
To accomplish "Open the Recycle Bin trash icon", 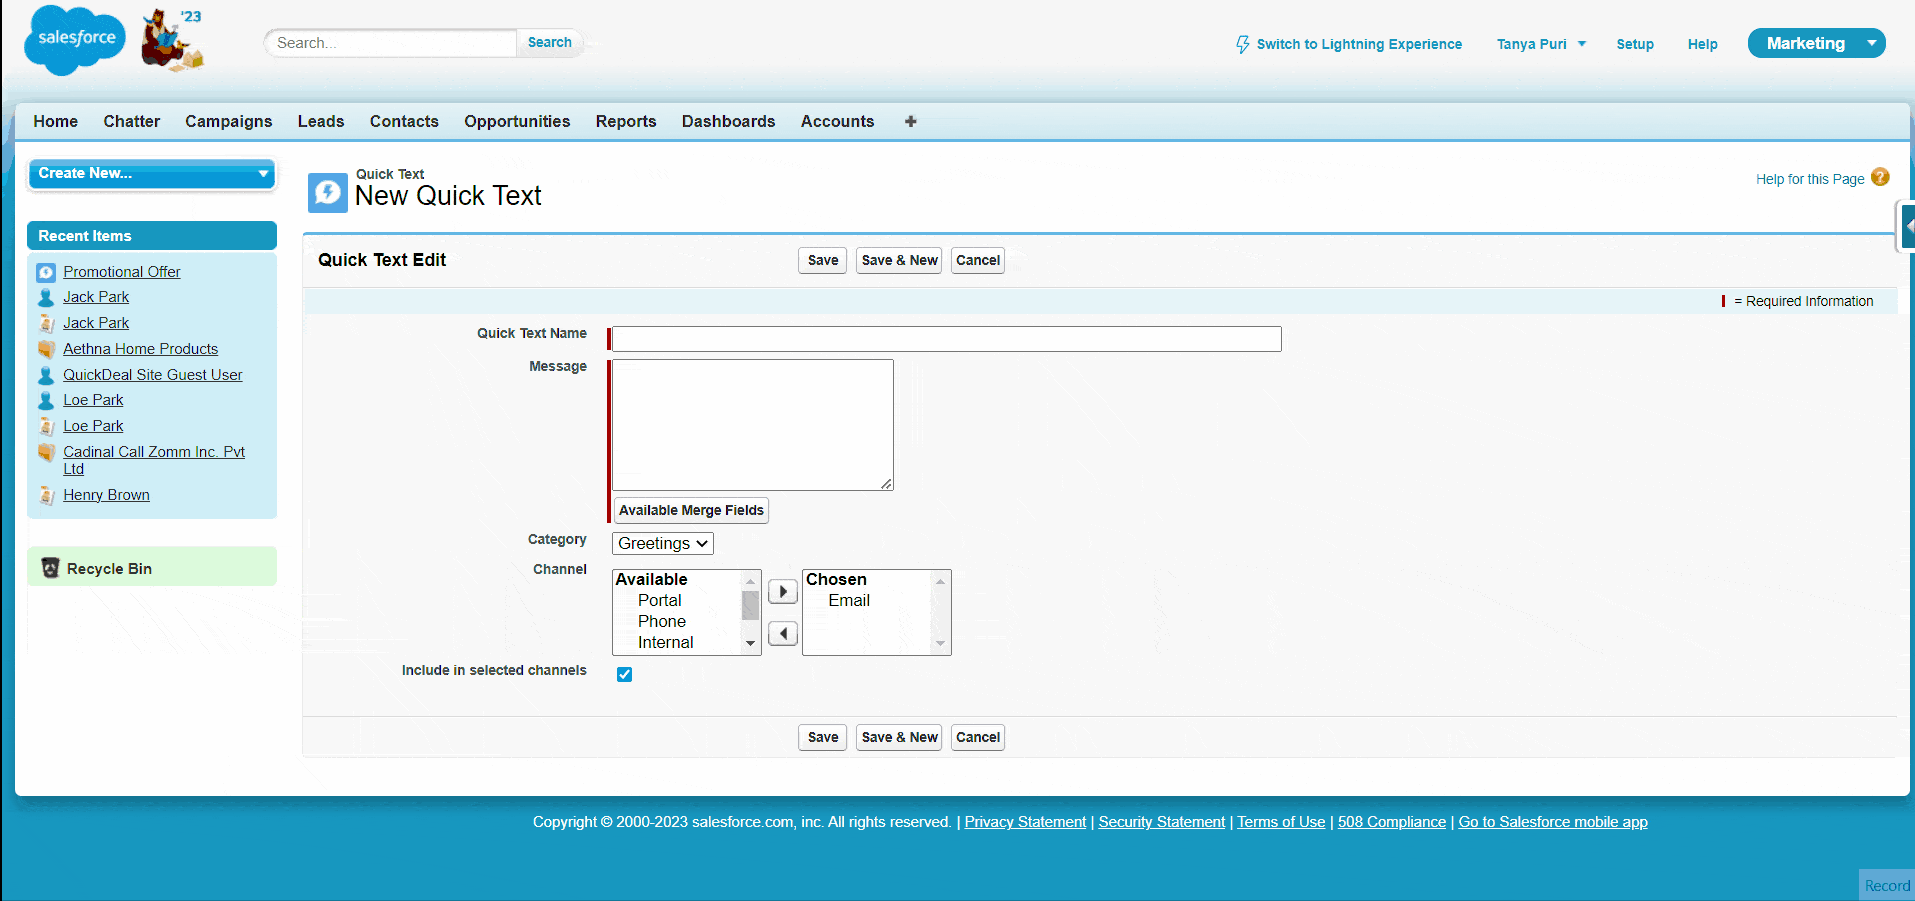I will [x=50, y=568].
